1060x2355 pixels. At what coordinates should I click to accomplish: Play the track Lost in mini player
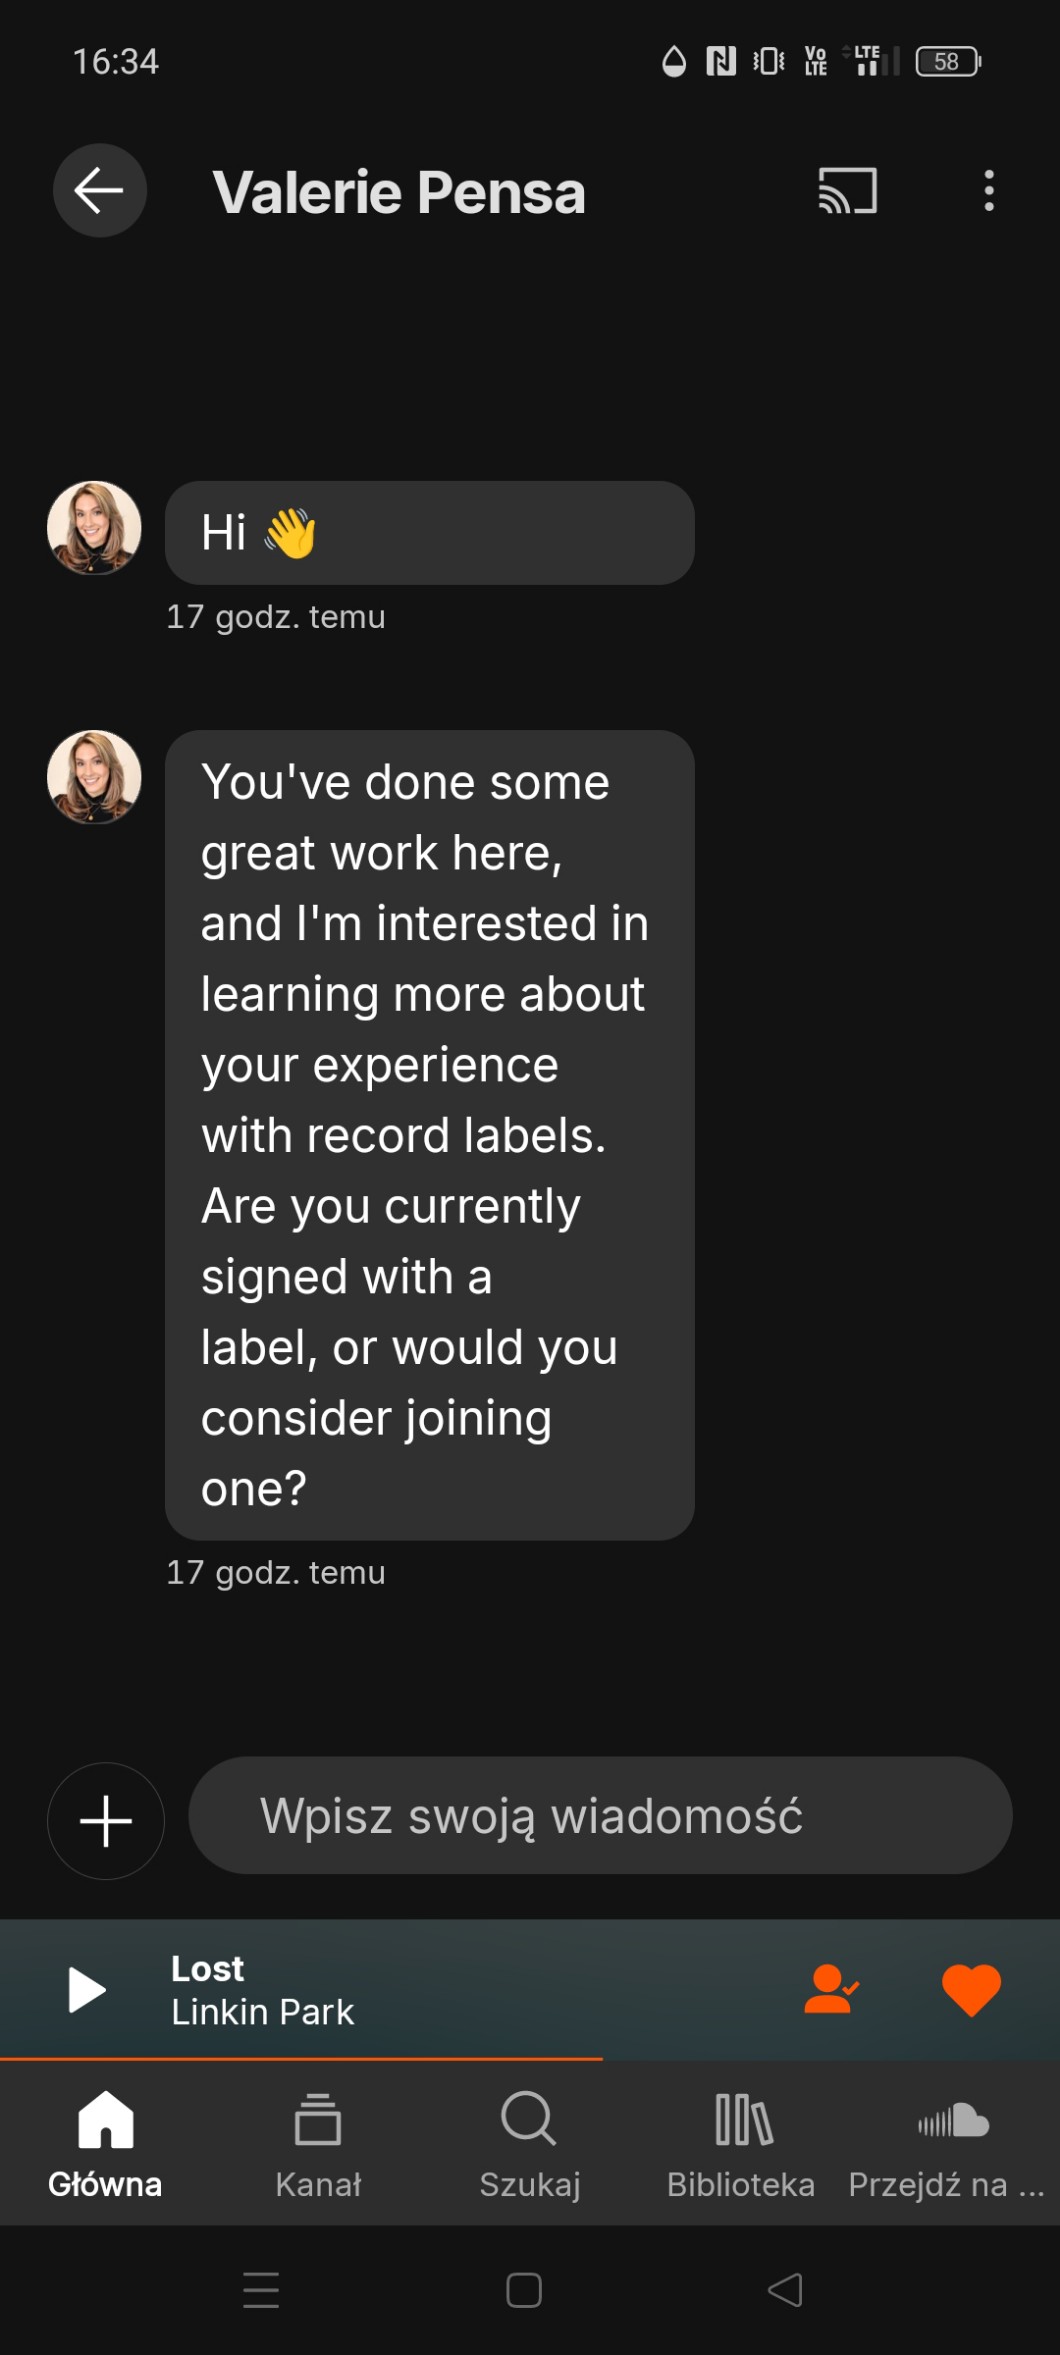point(87,1989)
